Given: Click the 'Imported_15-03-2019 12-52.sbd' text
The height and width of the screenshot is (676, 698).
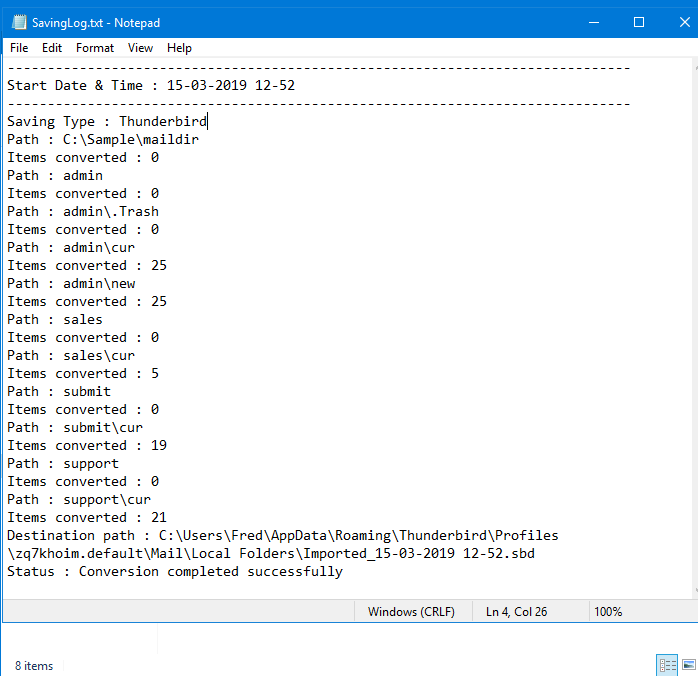Looking at the screenshot, I should 419,554.
